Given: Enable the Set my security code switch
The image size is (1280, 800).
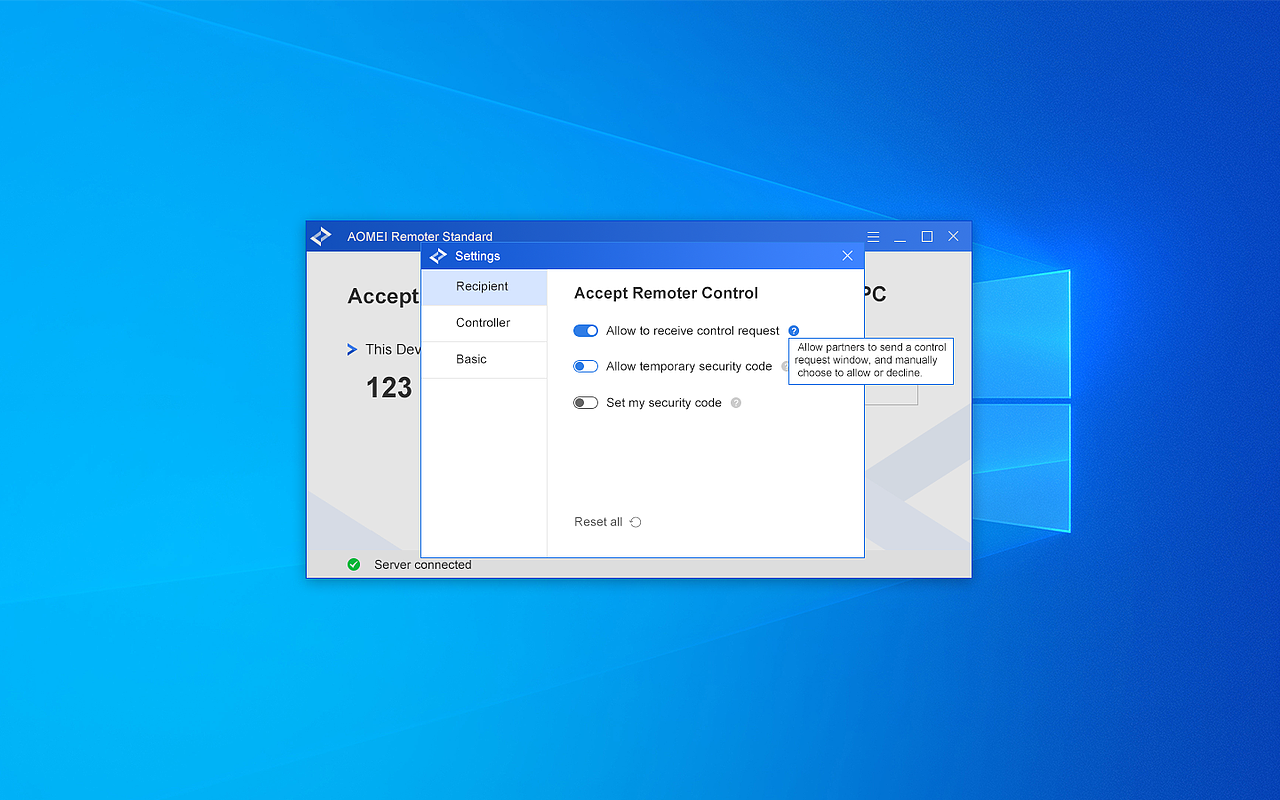Looking at the screenshot, I should [585, 403].
